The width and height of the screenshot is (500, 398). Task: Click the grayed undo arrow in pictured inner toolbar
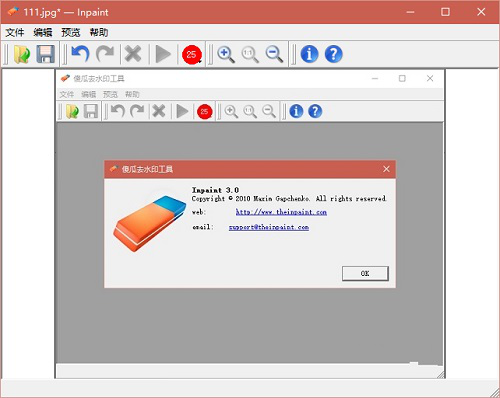pos(118,111)
